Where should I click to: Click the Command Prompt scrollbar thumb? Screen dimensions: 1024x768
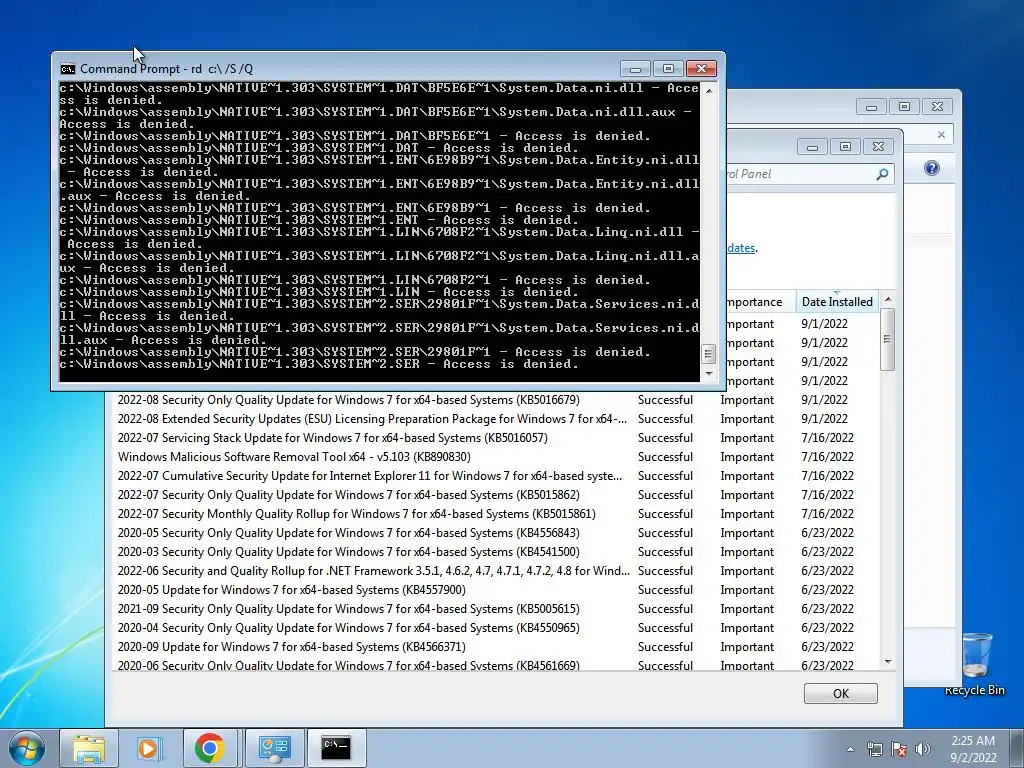coord(709,354)
